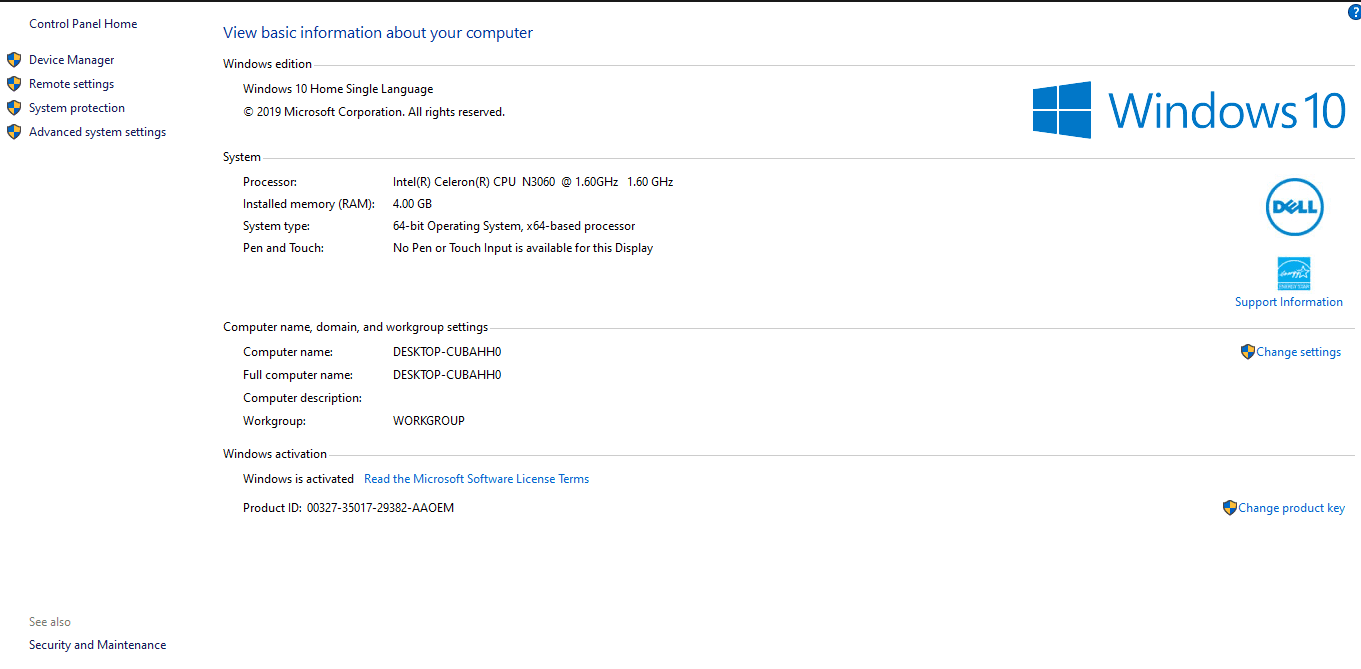Click the shield icon beside Advanced system settings
This screenshot has height=669, width=1361.
click(x=14, y=132)
